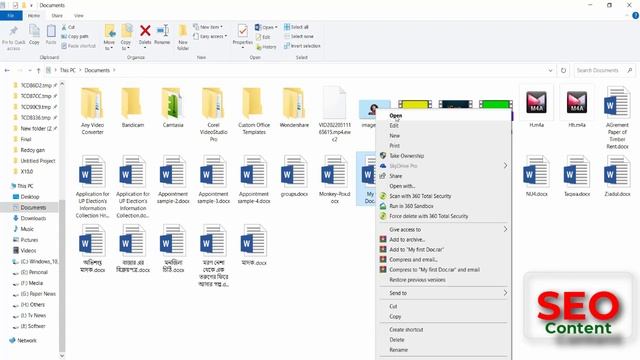Screen dimensions: 640x360
Task: Open the Easy access dropdown
Action: click(210, 36)
